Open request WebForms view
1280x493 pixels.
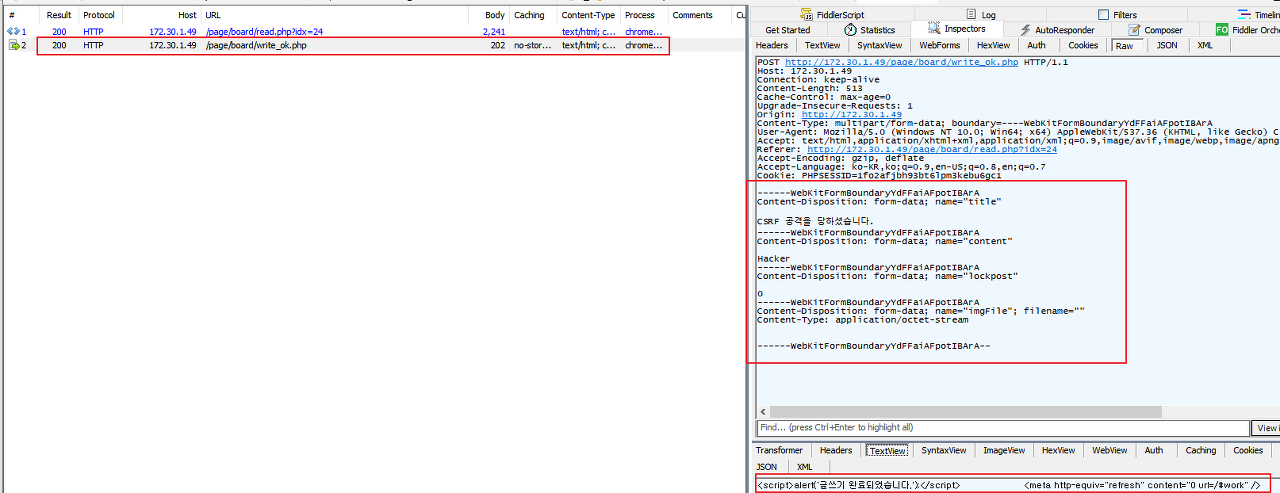940,45
